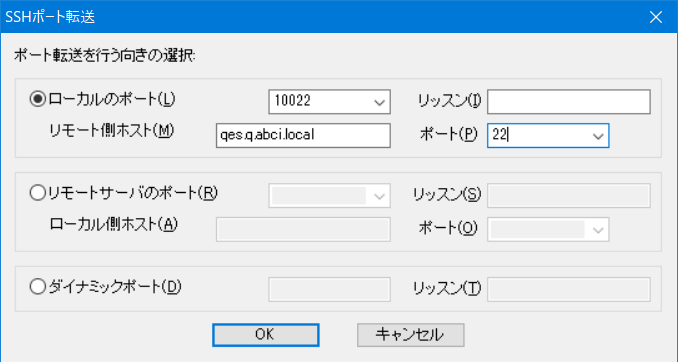Expand the local port 10022 dropdown

click(x=380, y=102)
